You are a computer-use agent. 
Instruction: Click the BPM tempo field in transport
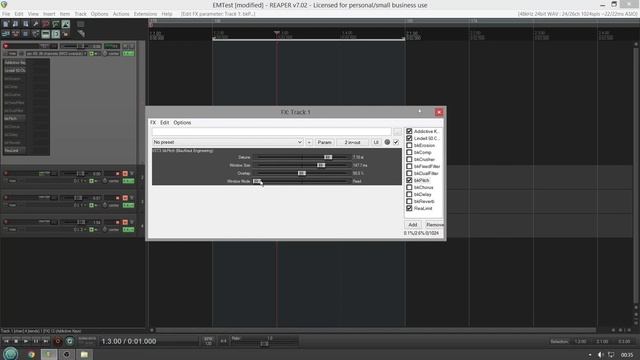click(x=209, y=341)
